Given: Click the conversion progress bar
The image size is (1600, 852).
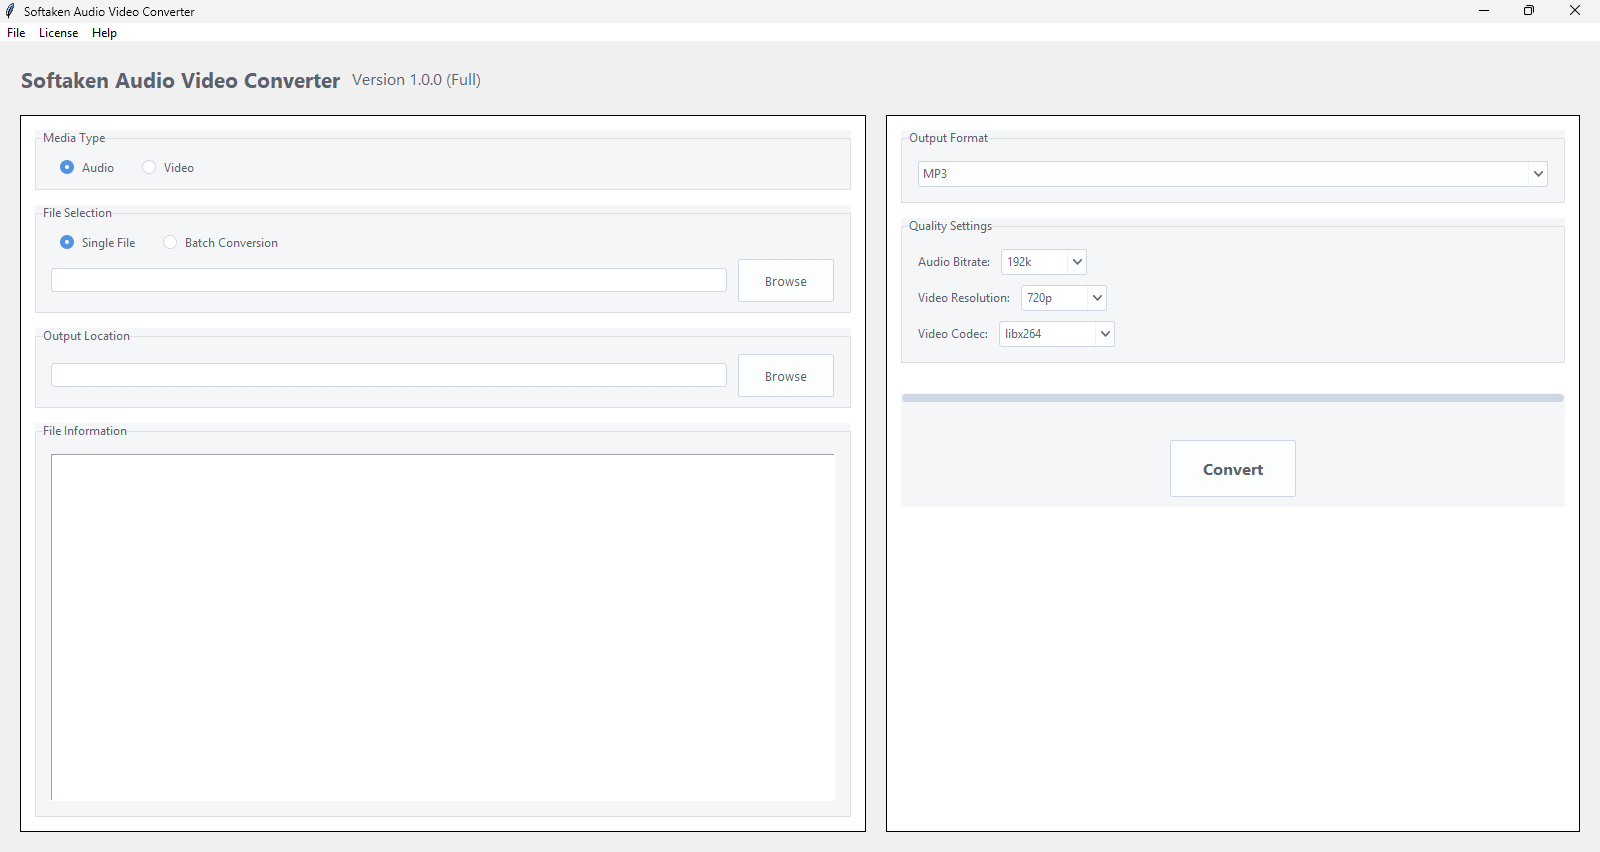Looking at the screenshot, I should [1232, 398].
